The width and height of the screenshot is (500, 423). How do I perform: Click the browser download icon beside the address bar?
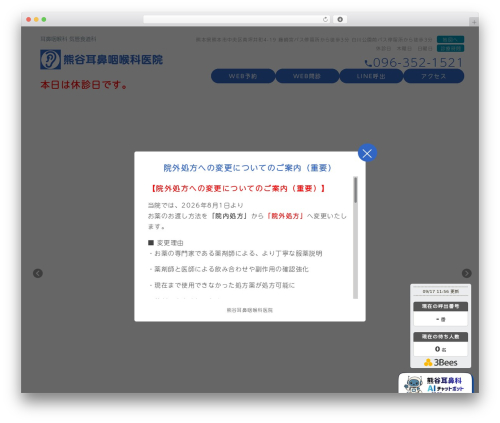click(340, 20)
